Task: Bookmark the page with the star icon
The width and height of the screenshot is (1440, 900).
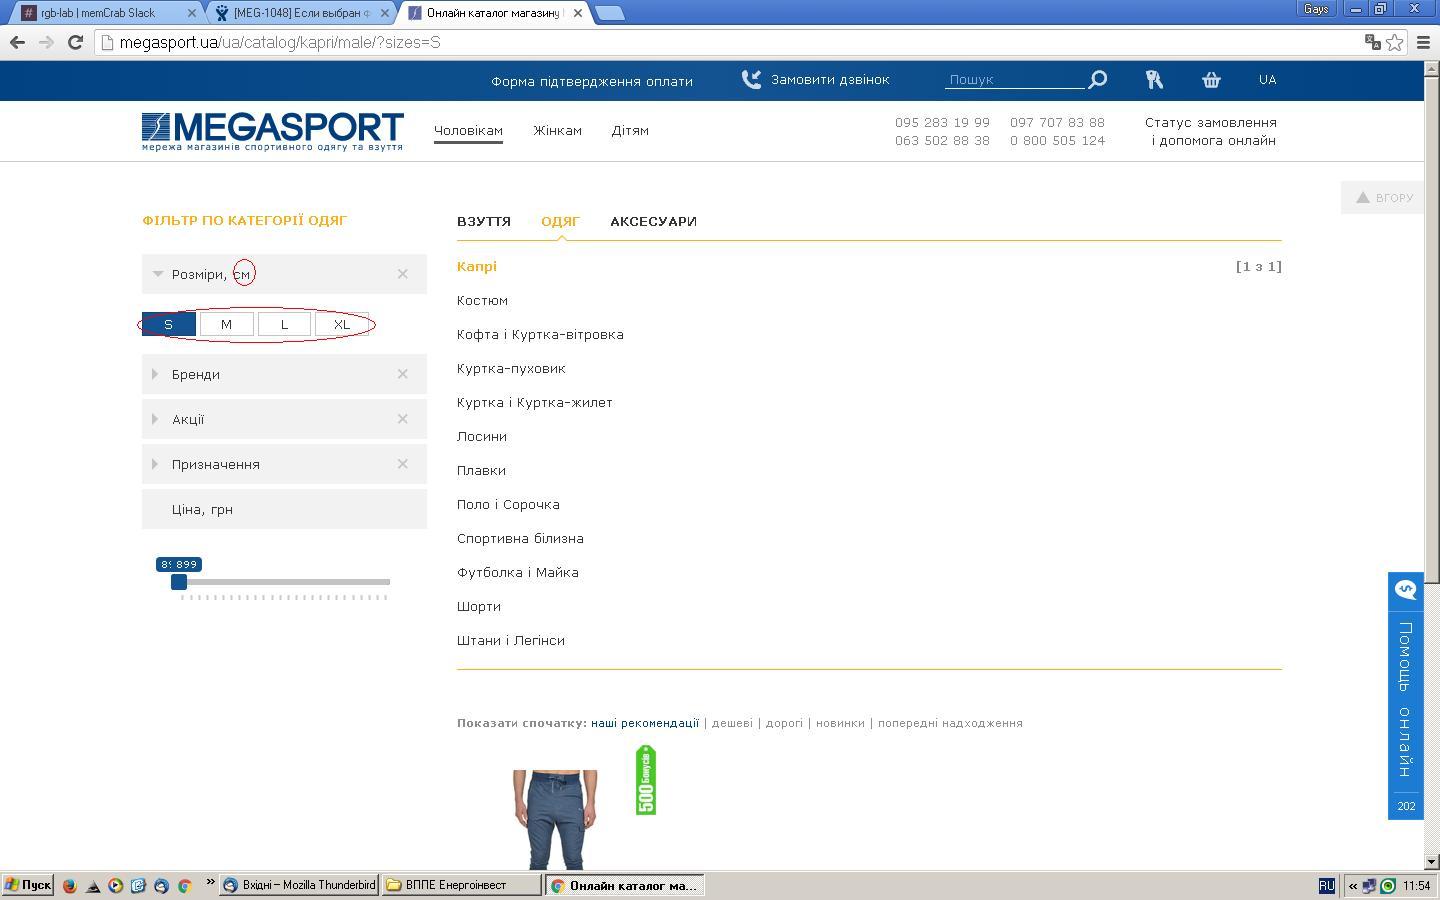Action: (x=1394, y=42)
